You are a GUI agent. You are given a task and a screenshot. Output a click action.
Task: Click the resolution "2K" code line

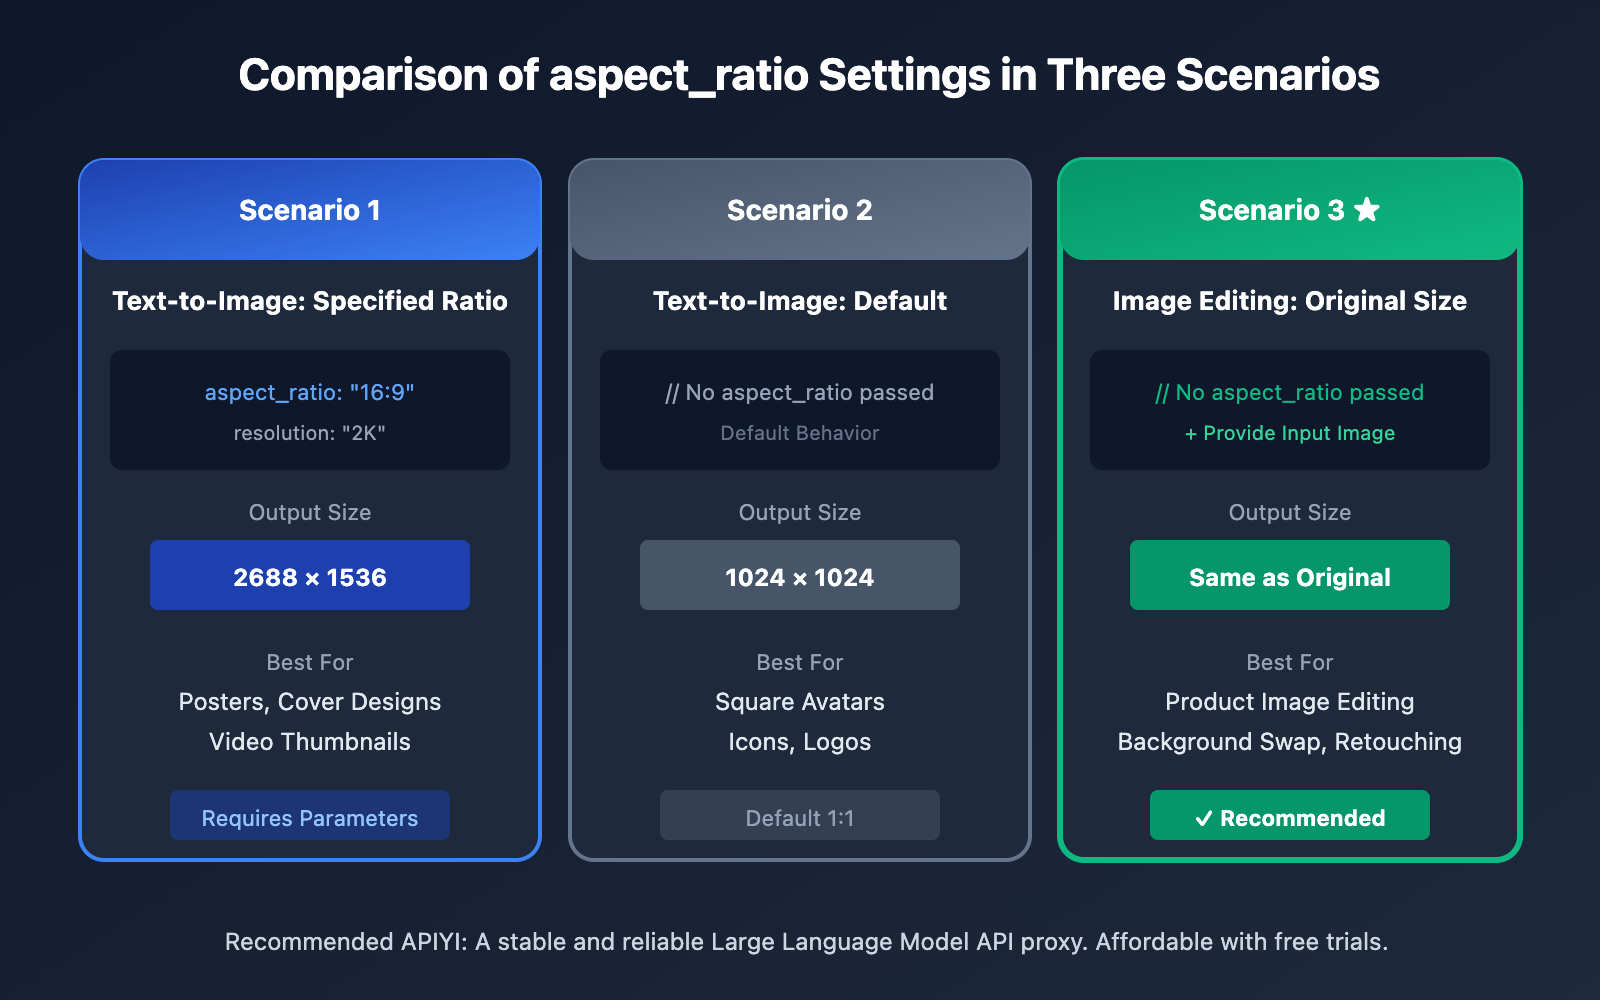click(x=310, y=433)
